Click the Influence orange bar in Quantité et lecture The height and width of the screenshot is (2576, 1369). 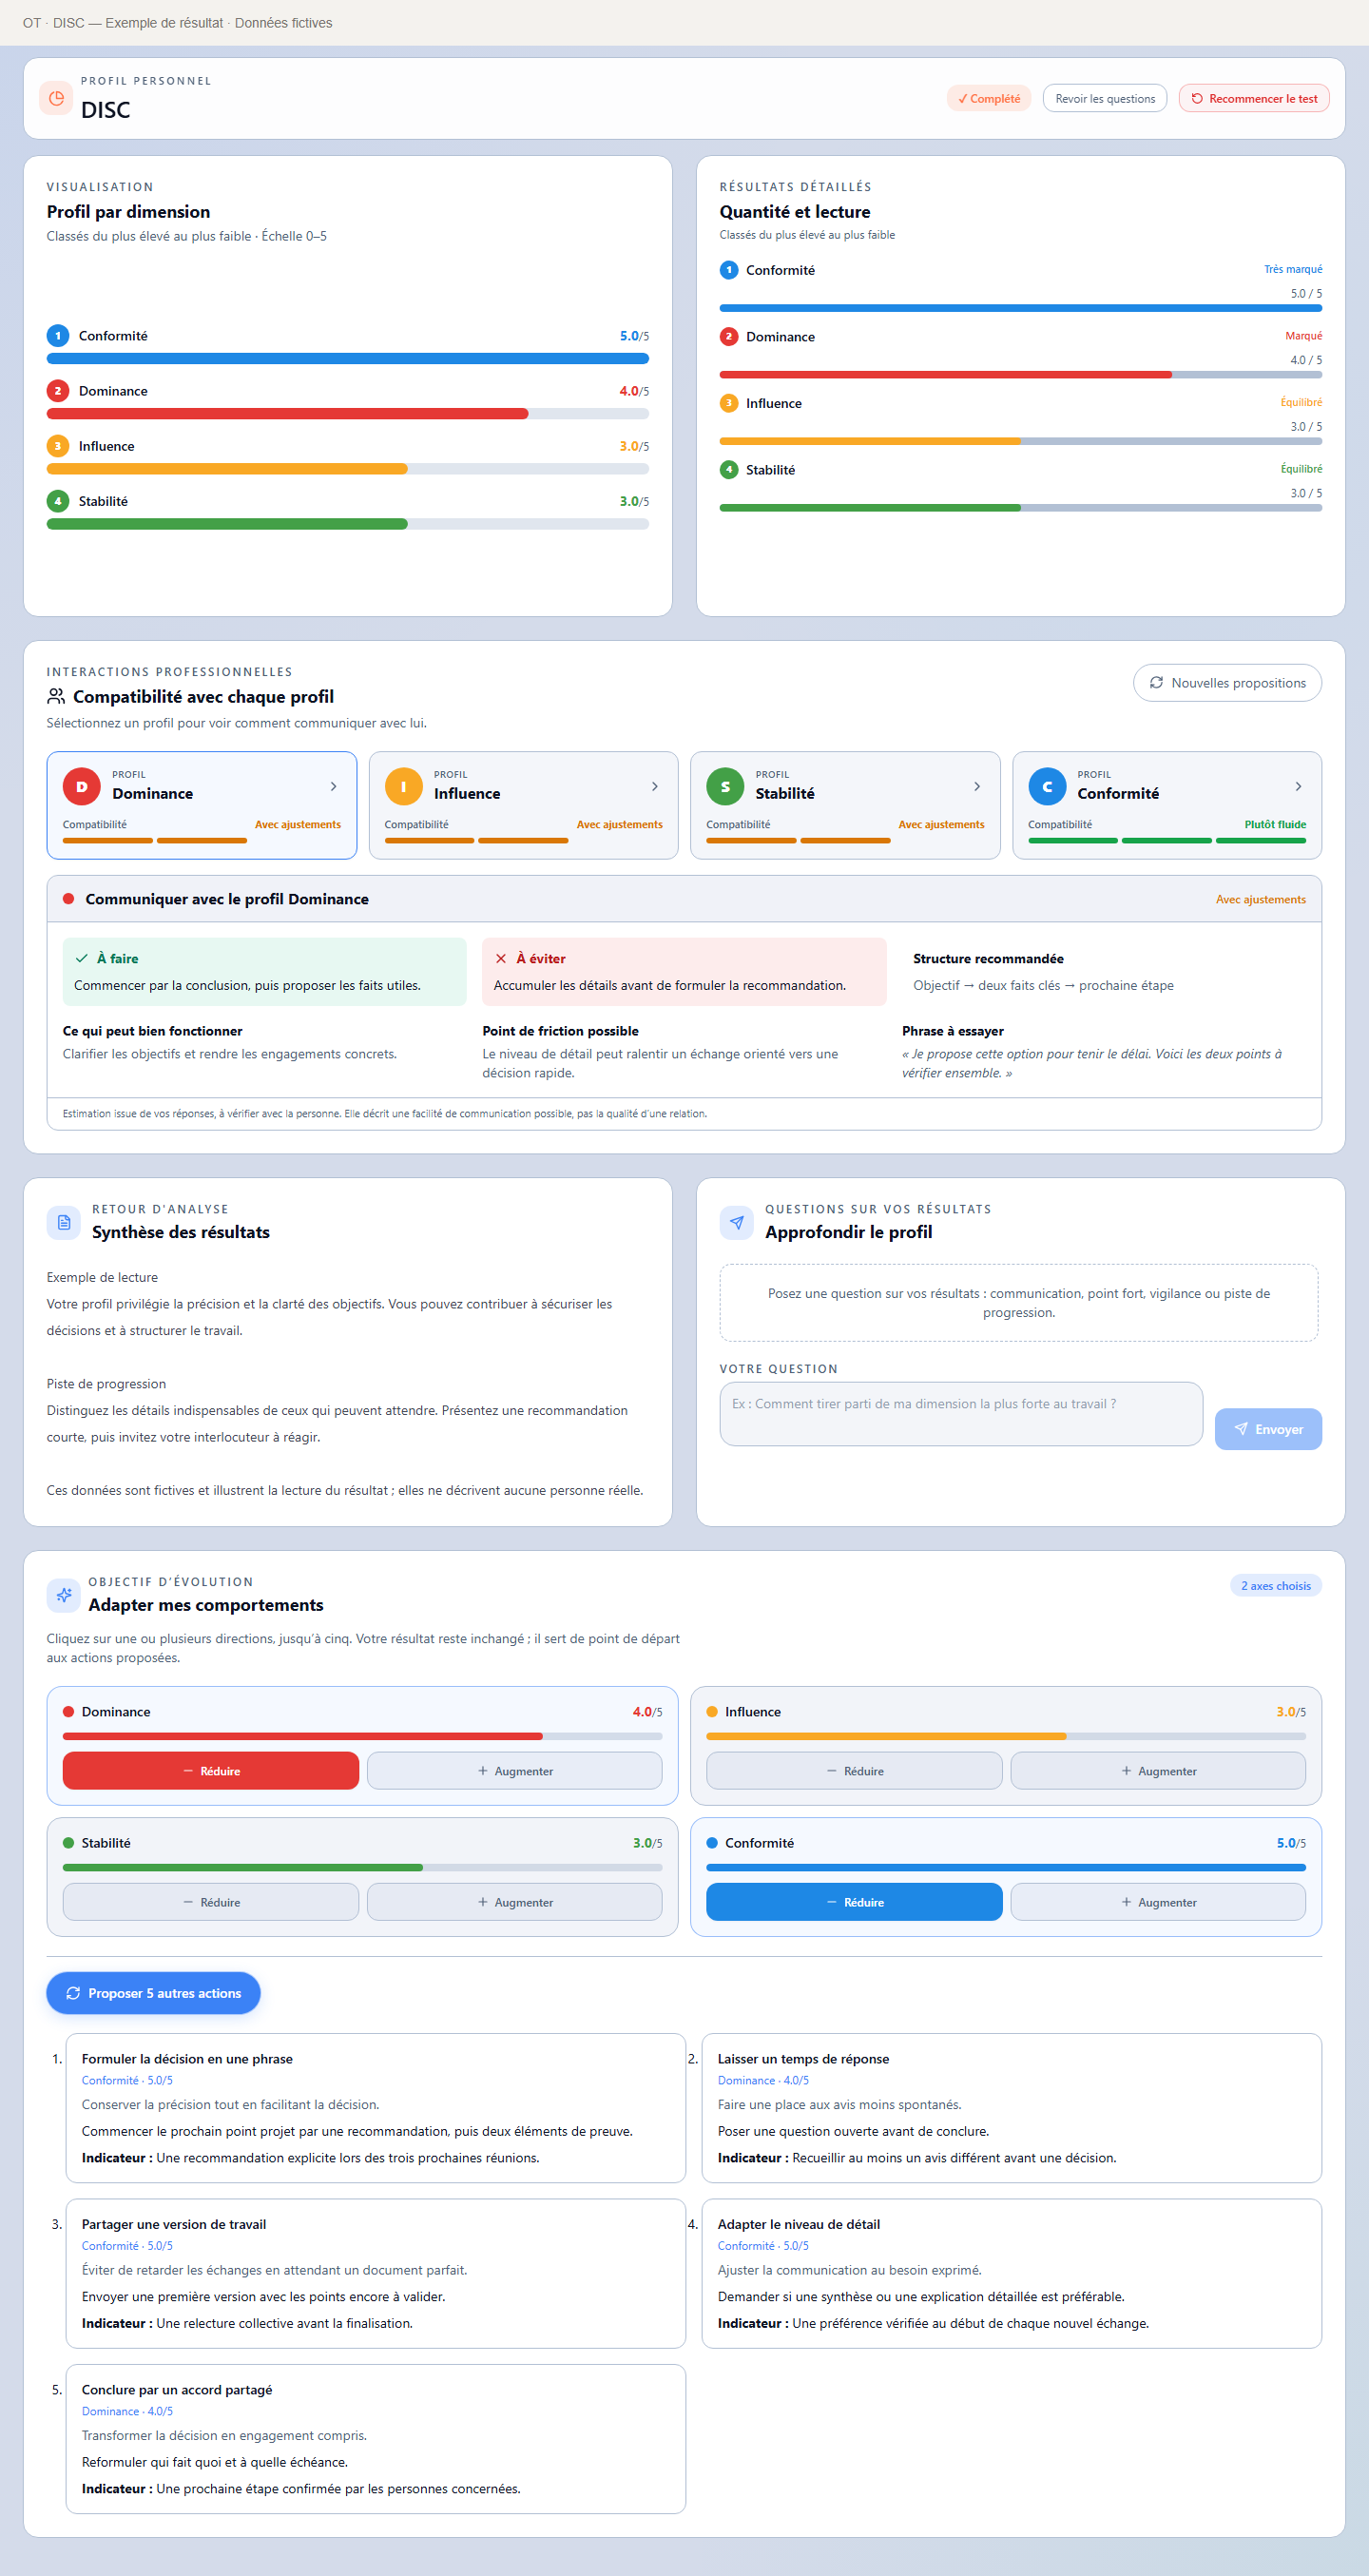click(x=870, y=441)
